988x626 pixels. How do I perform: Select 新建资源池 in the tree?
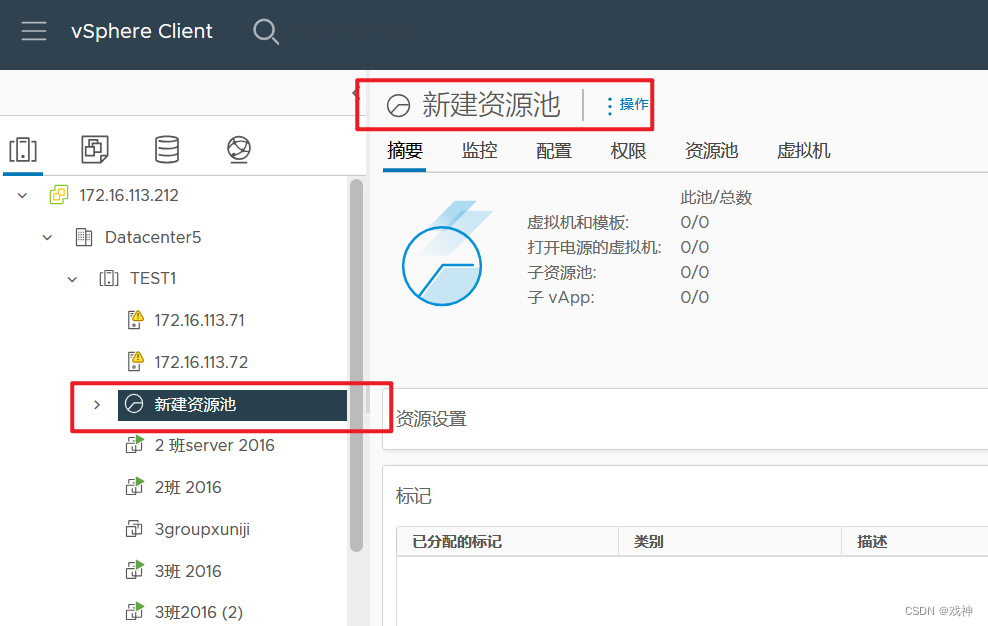[232, 405]
